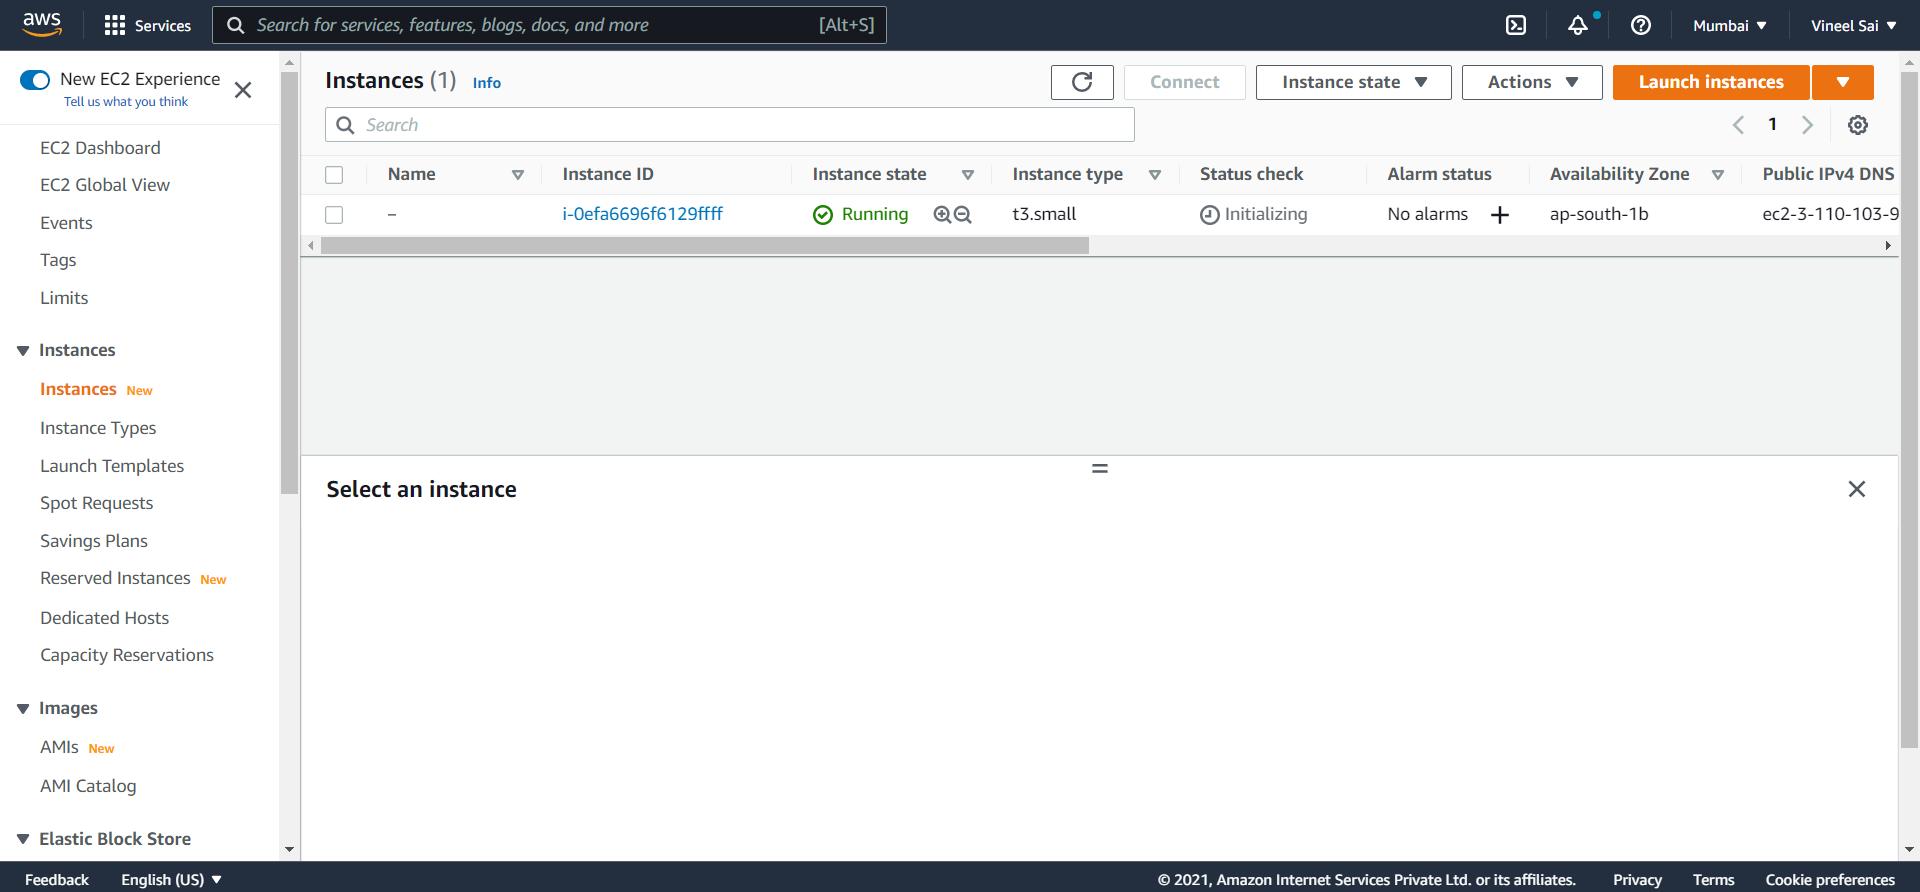Image resolution: width=1920 pixels, height=892 pixels.
Task: Select the checkbox for instance i-0efa6696f6129ffff
Action: 334,215
